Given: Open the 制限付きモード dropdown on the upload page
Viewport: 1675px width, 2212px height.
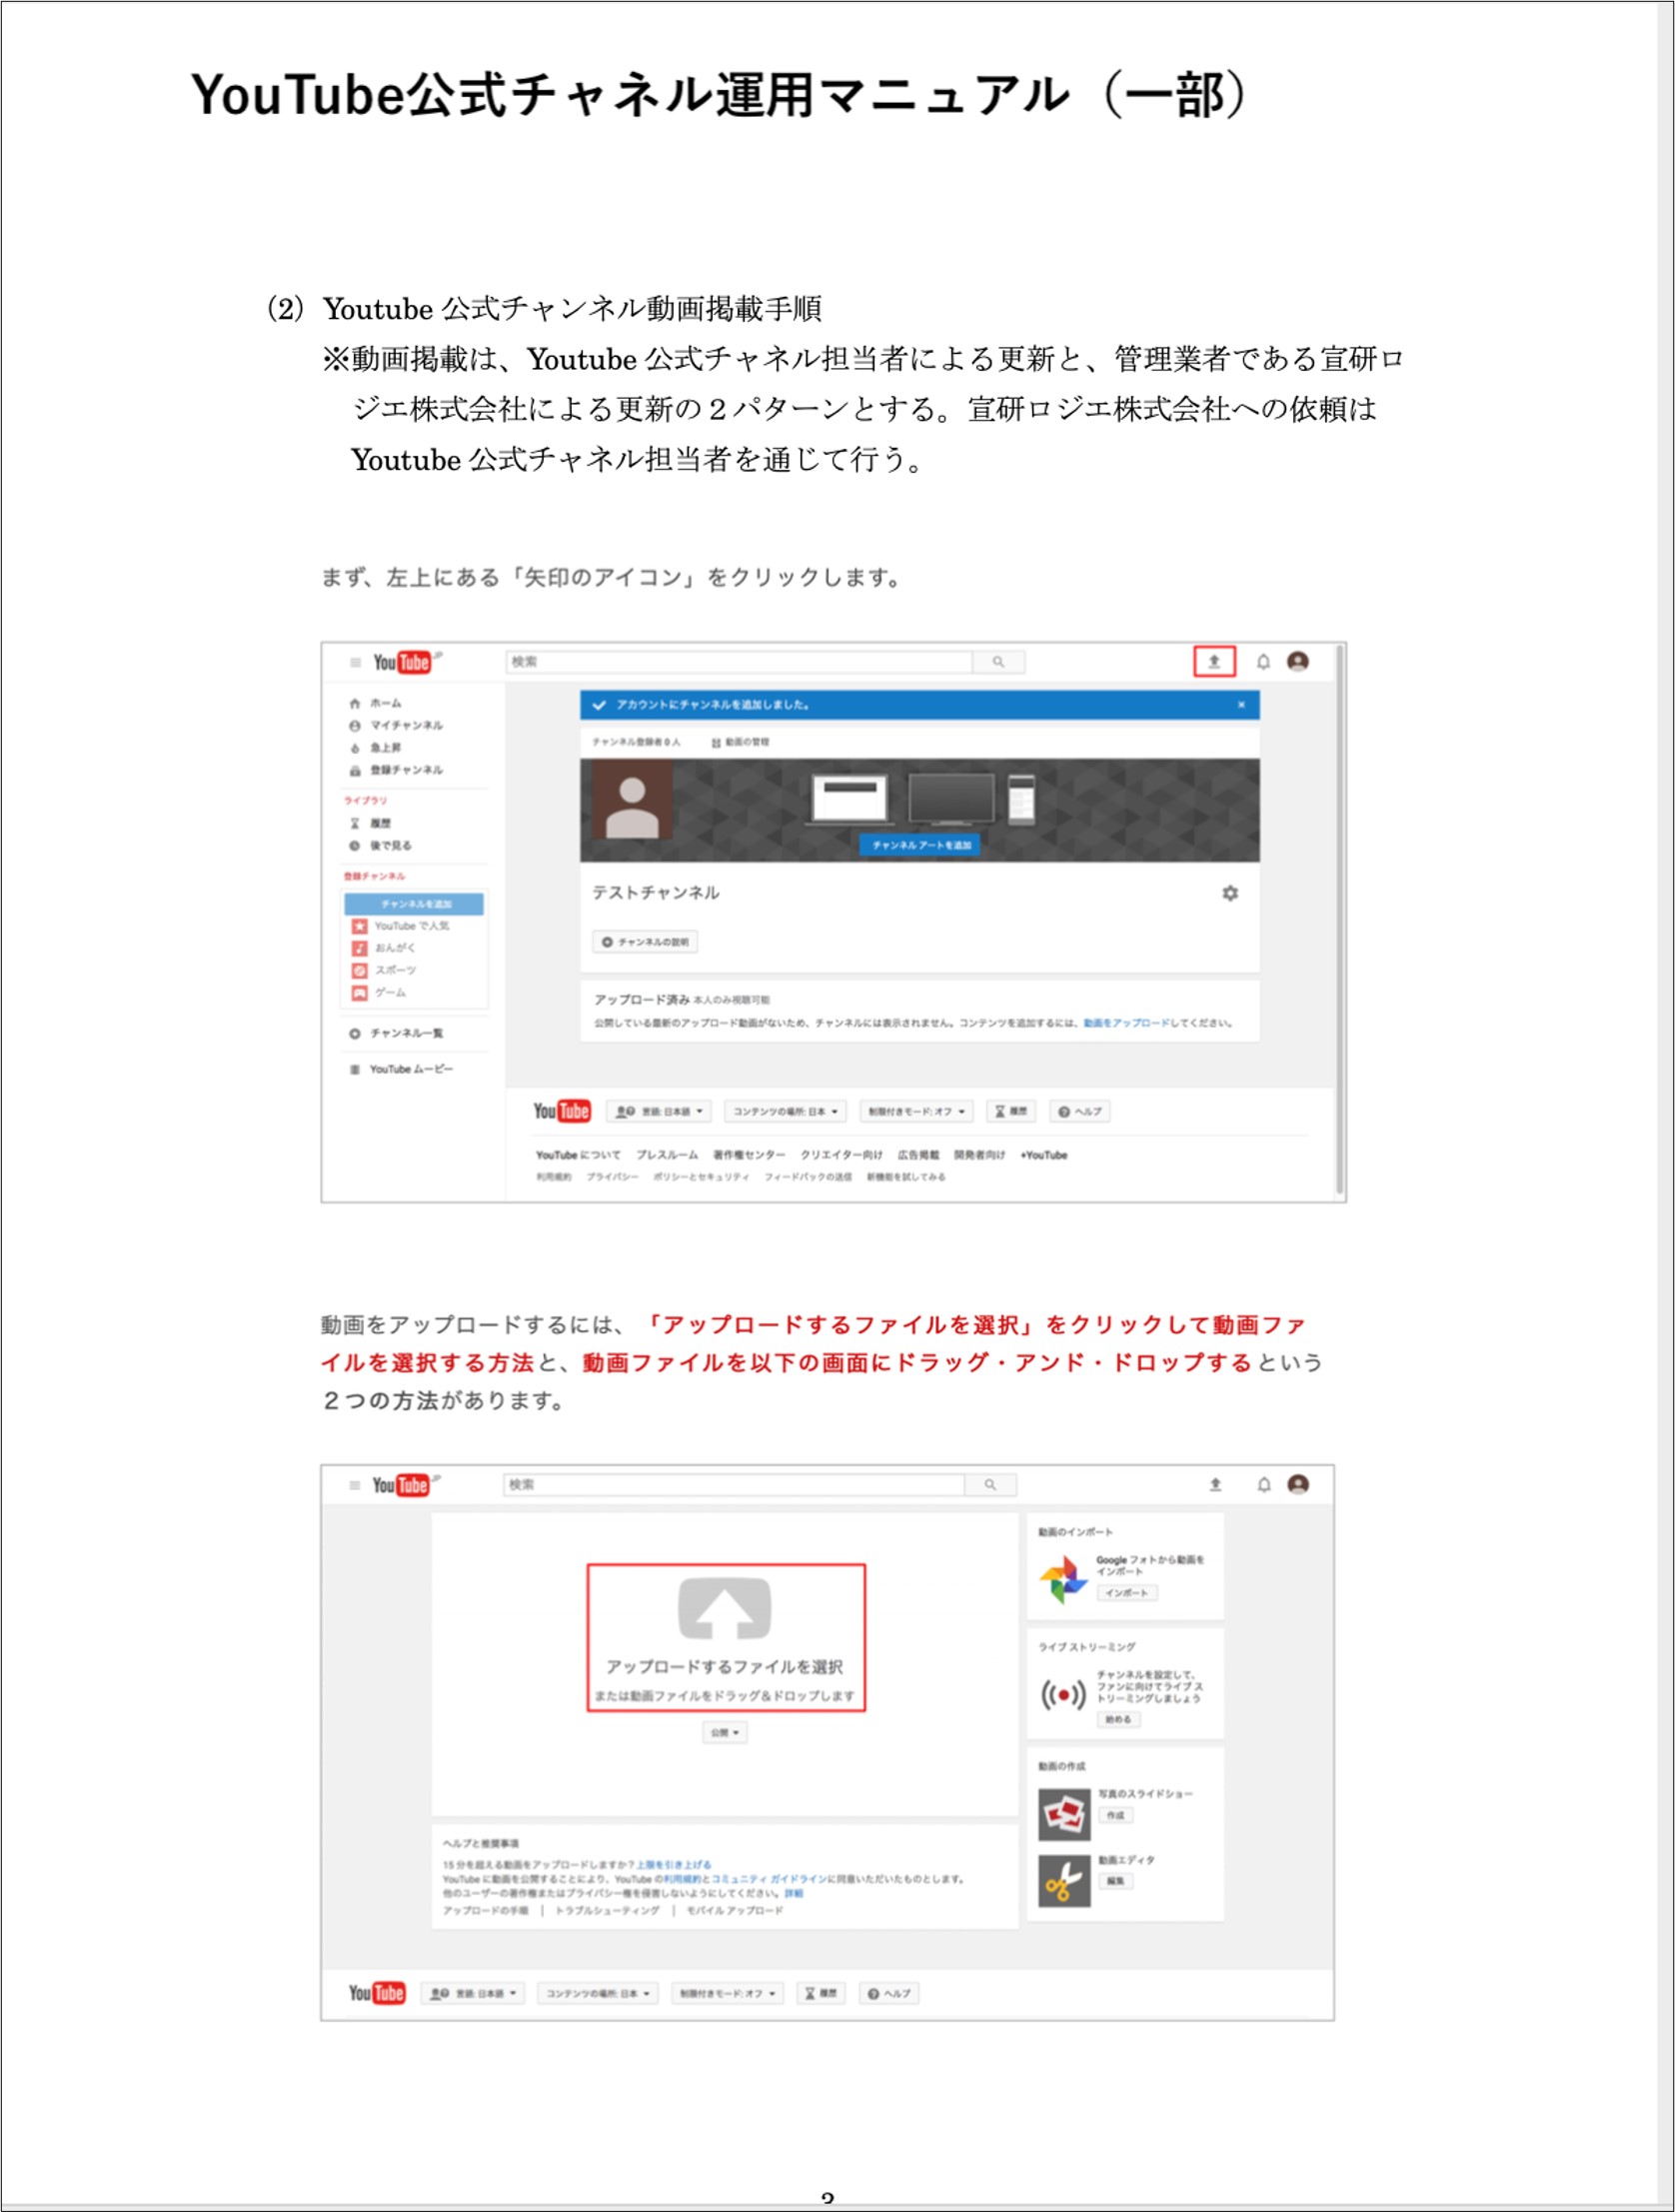Looking at the screenshot, I should (727, 1993).
